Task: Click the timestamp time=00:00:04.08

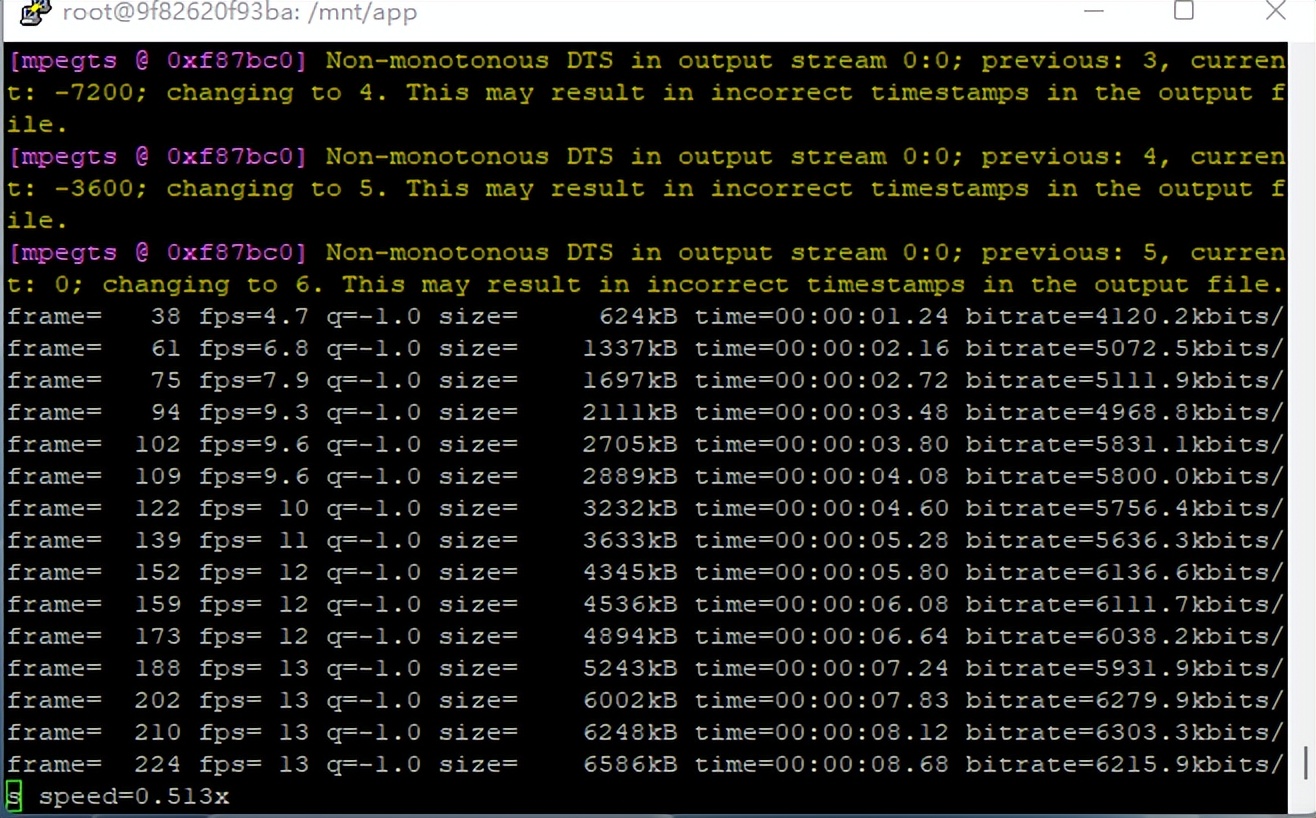Action: pyautogui.click(x=822, y=477)
